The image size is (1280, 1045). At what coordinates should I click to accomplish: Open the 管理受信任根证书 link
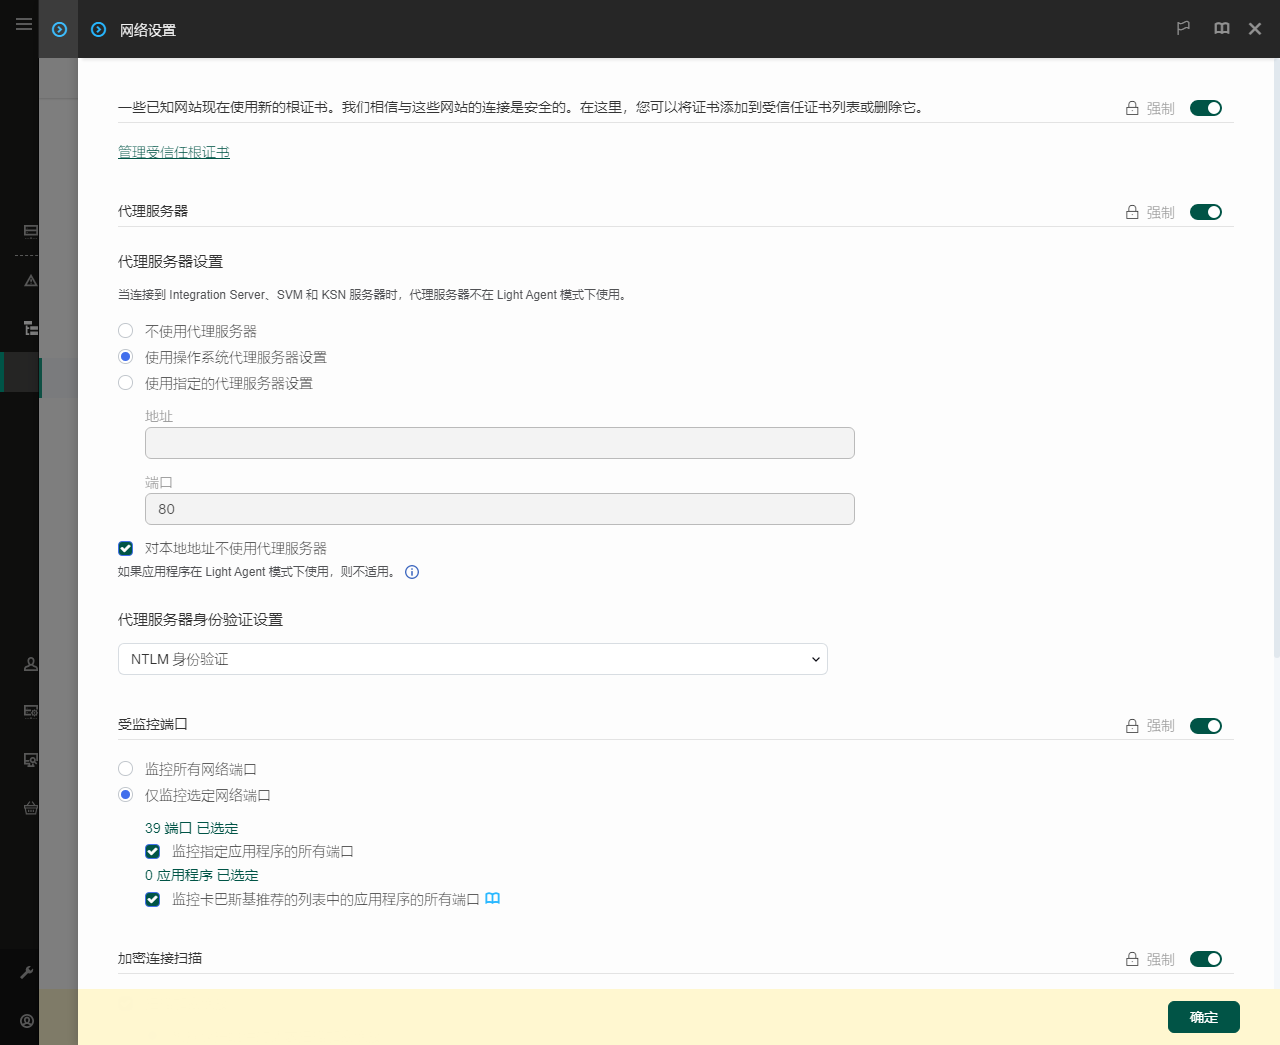pyautogui.click(x=174, y=152)
